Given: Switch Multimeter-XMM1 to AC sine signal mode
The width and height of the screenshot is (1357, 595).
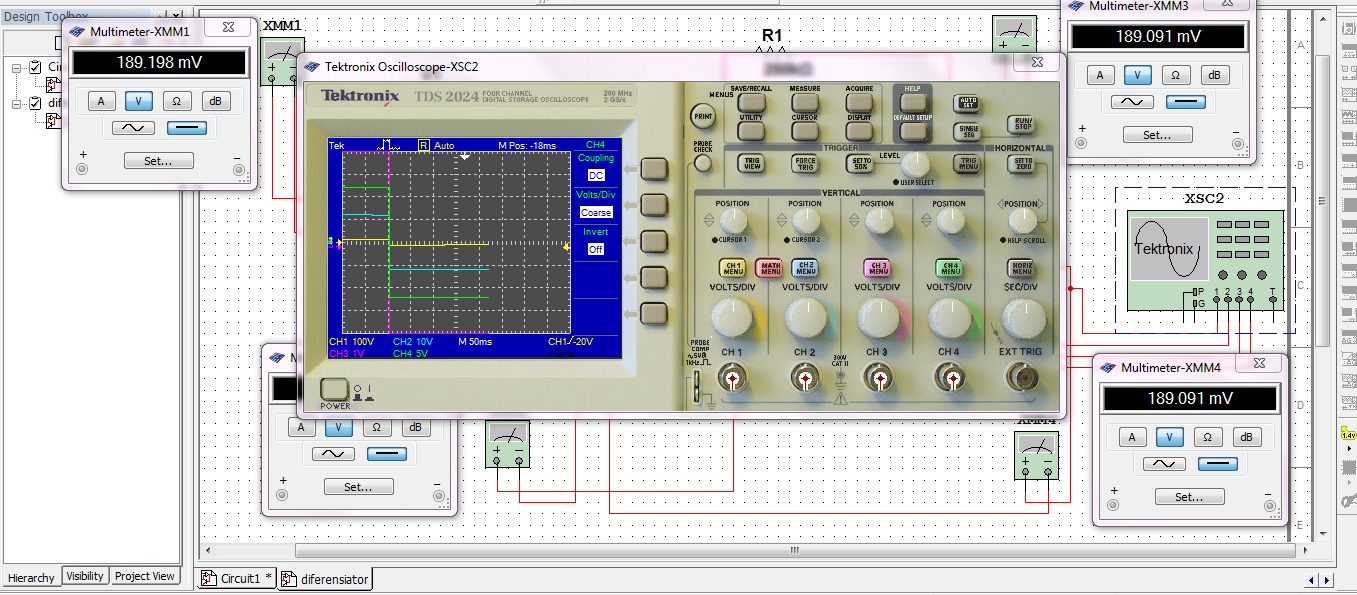Looking at the screenshot, I should [133, 128].
